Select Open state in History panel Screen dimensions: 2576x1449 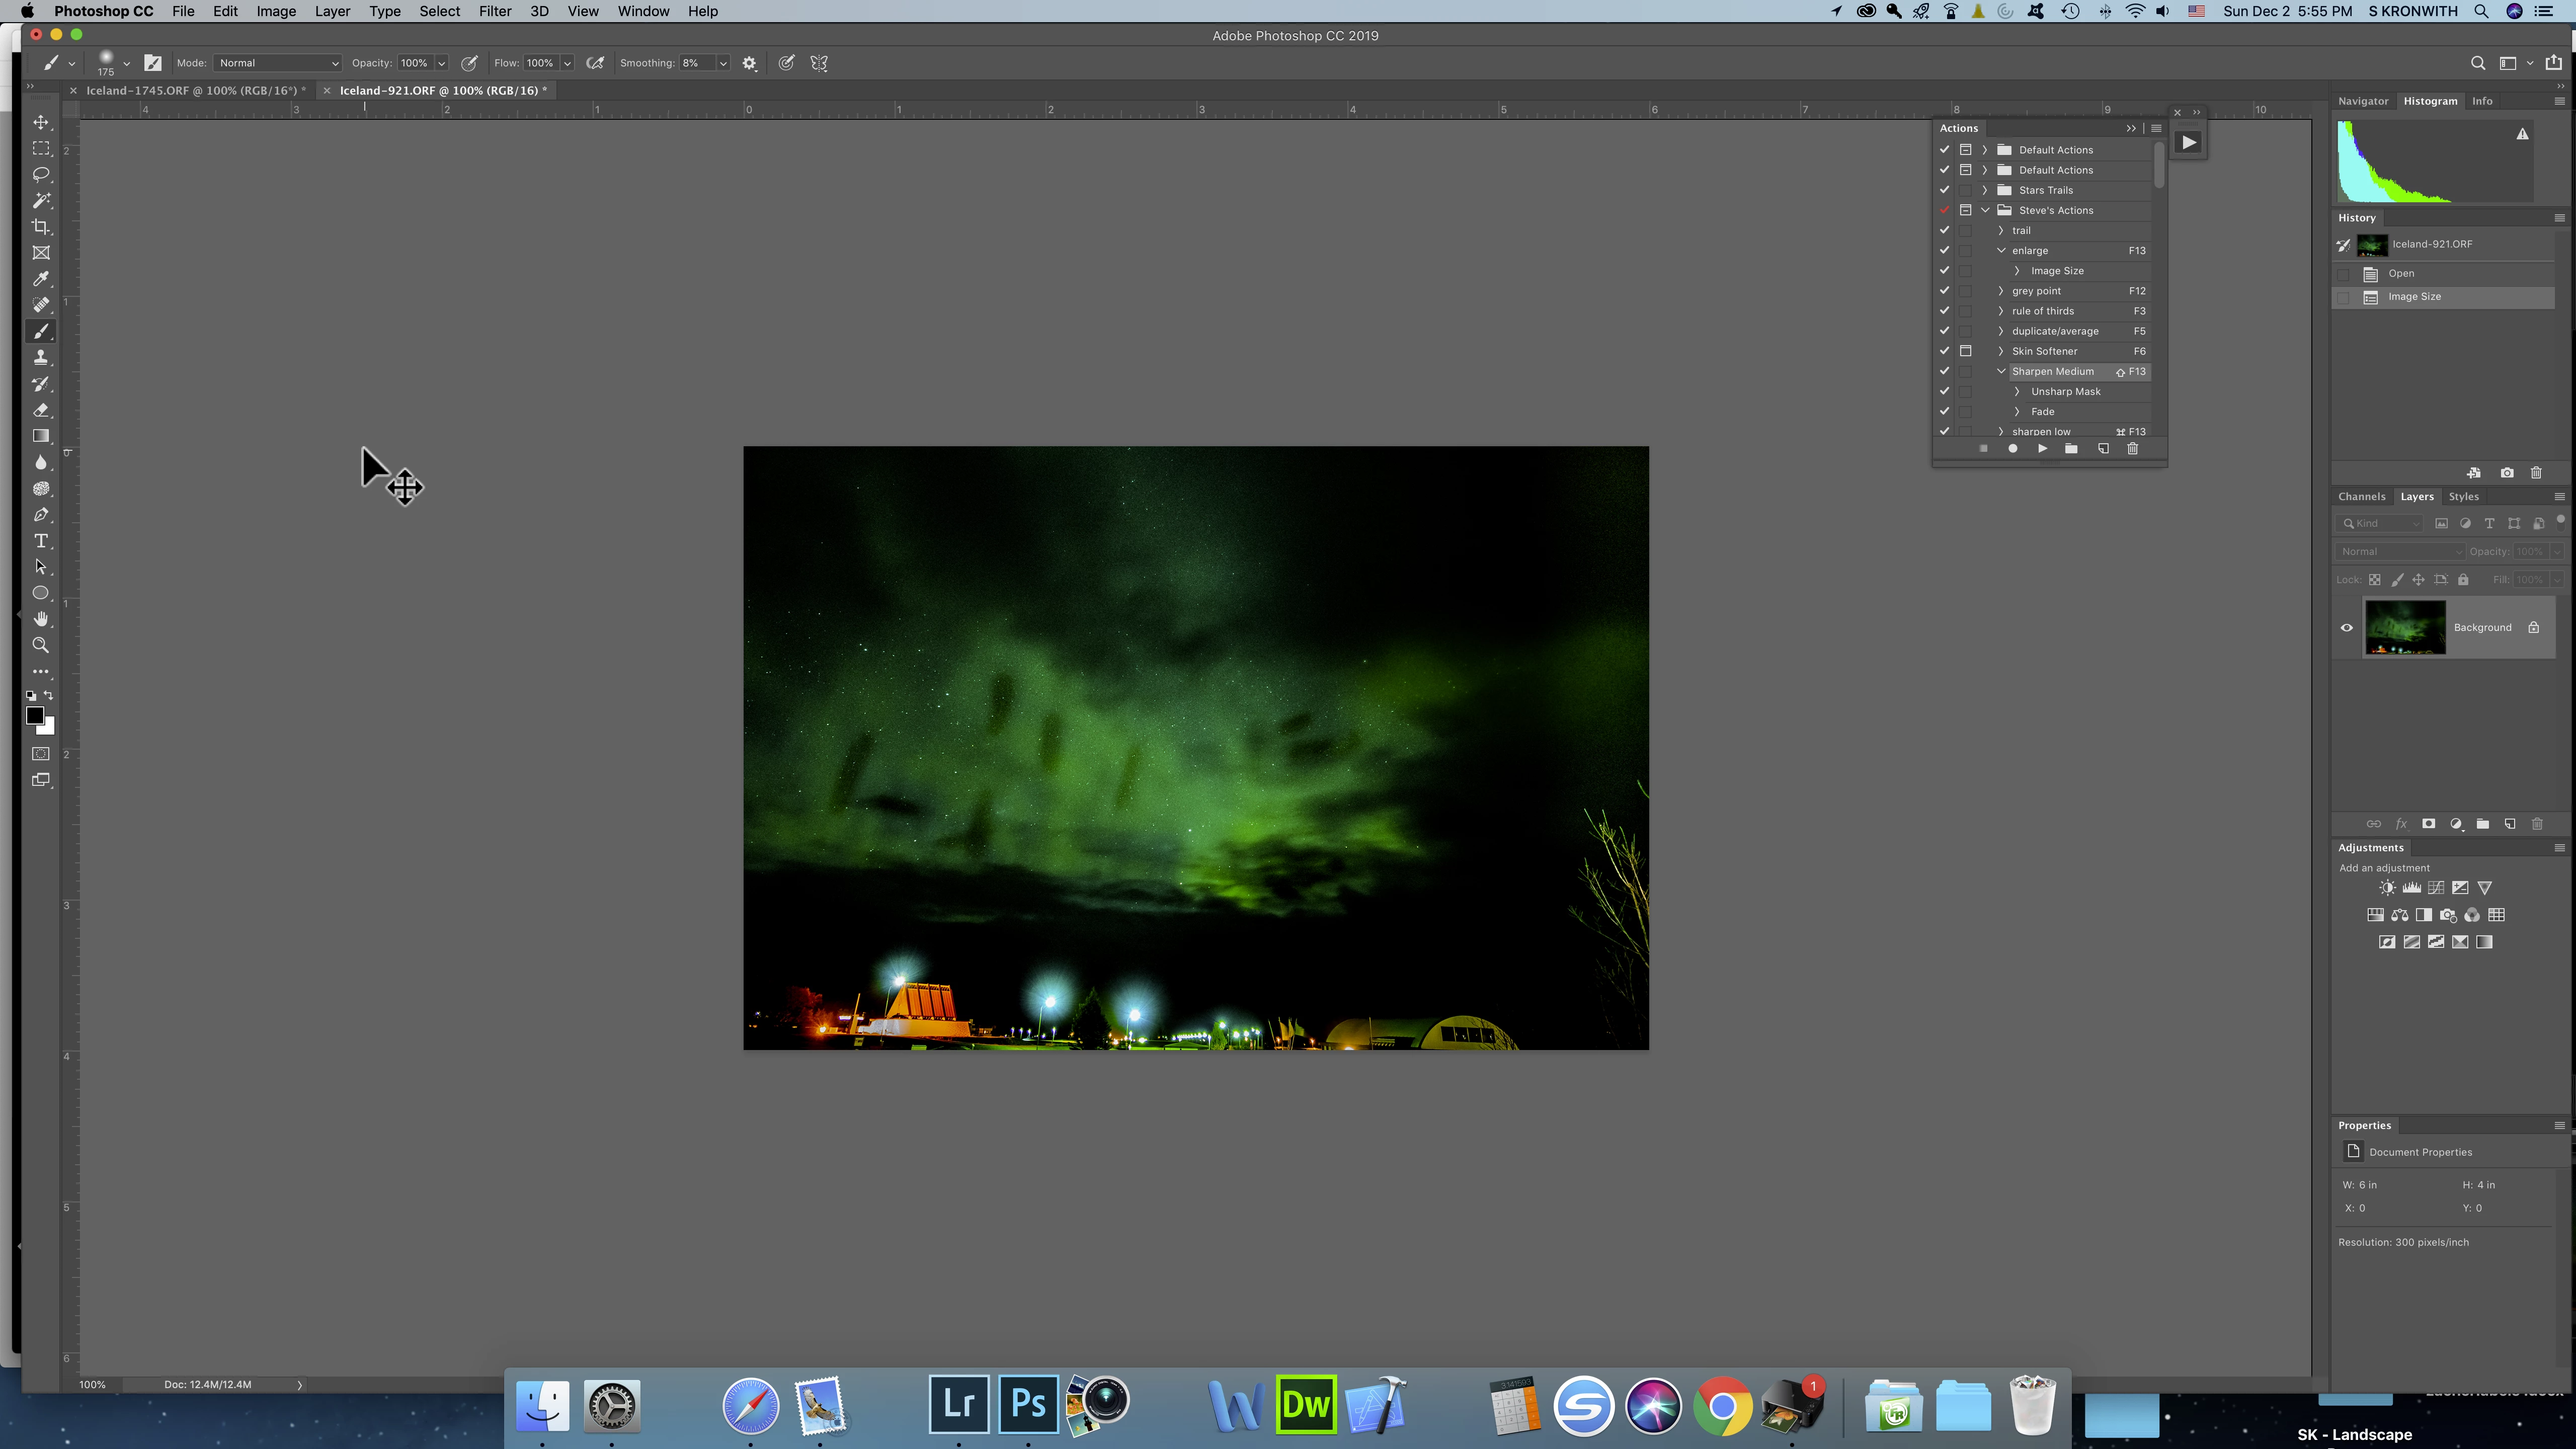point(2400,274)
